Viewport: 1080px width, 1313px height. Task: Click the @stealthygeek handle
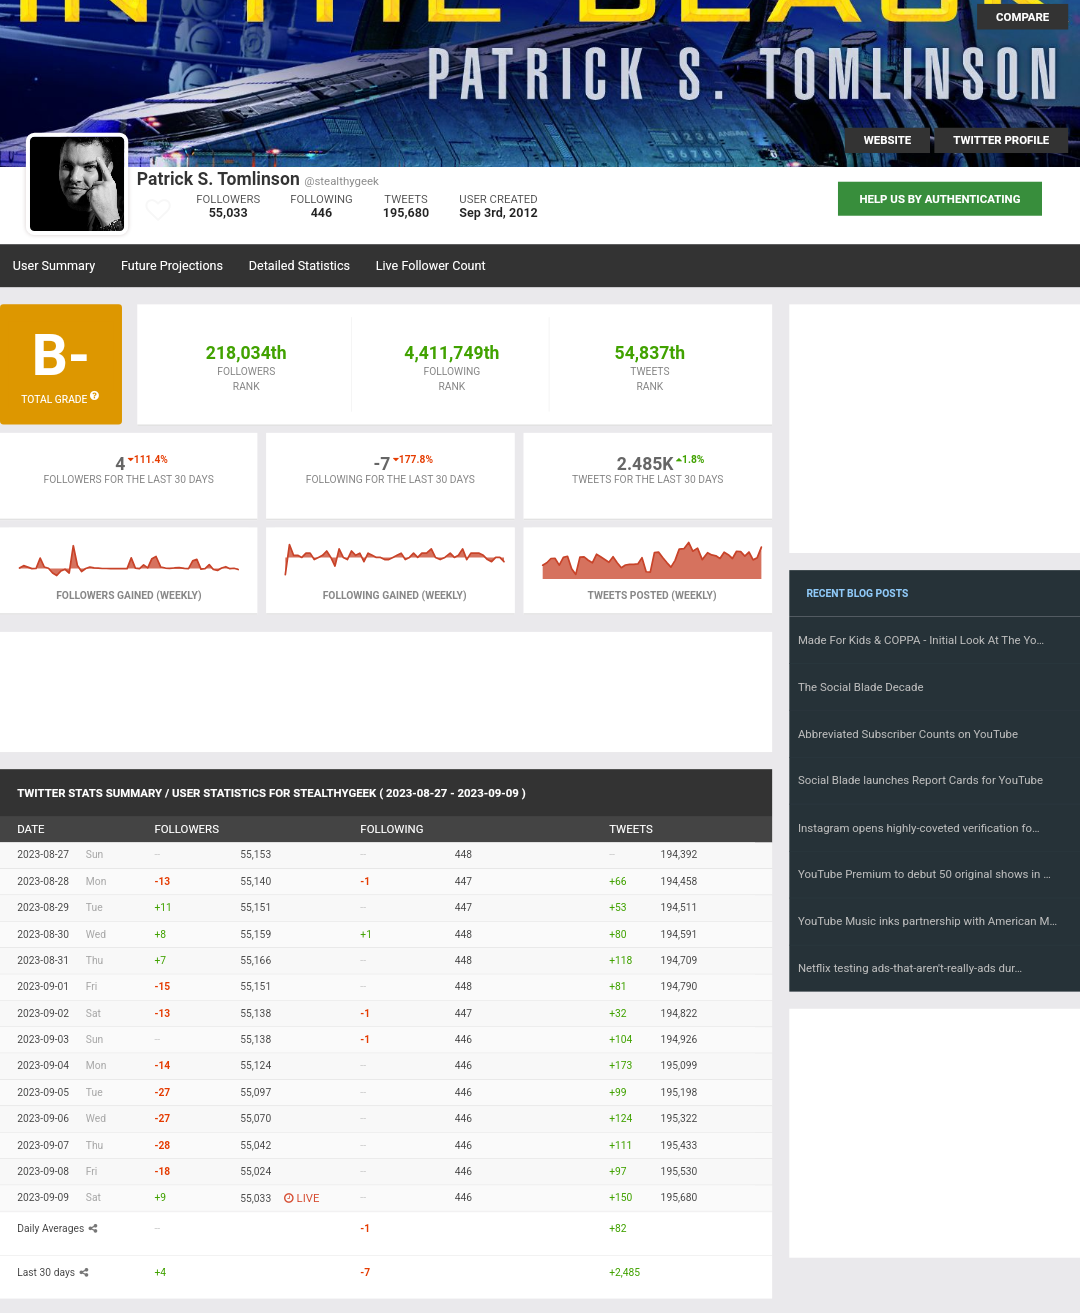[341, 181]
